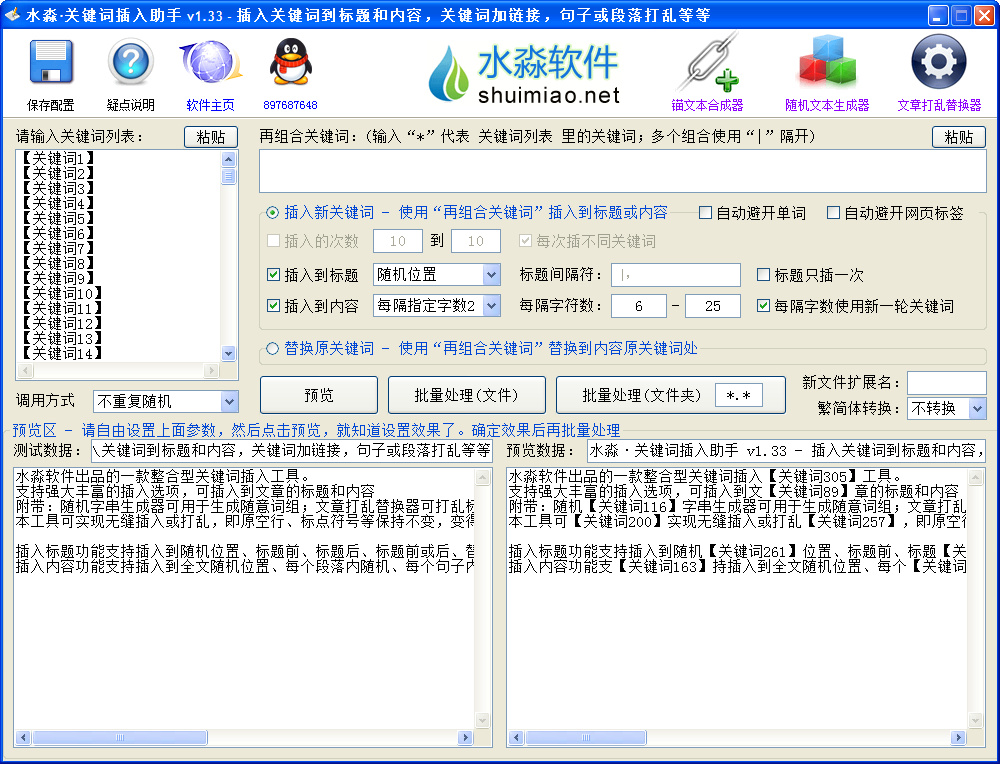Image resolution: width=1000 pixels, height=764 pixels.
Task: Click the title bar application icon
Action: click(x=11, y=14)
